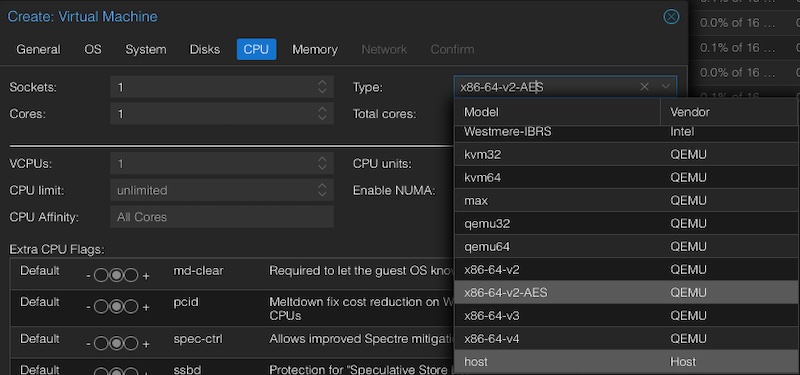The width and height of the screenshot is (800, 375).
Task: Select x86-64-v2-AES list row
Action: click(x=627, y=292)
